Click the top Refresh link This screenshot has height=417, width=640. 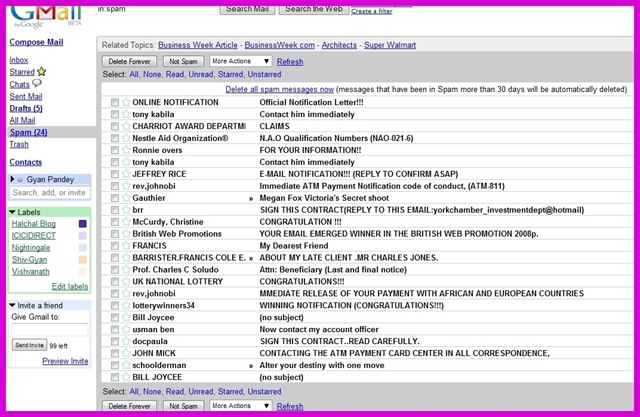pyautogui.click(x=290, y=62)
